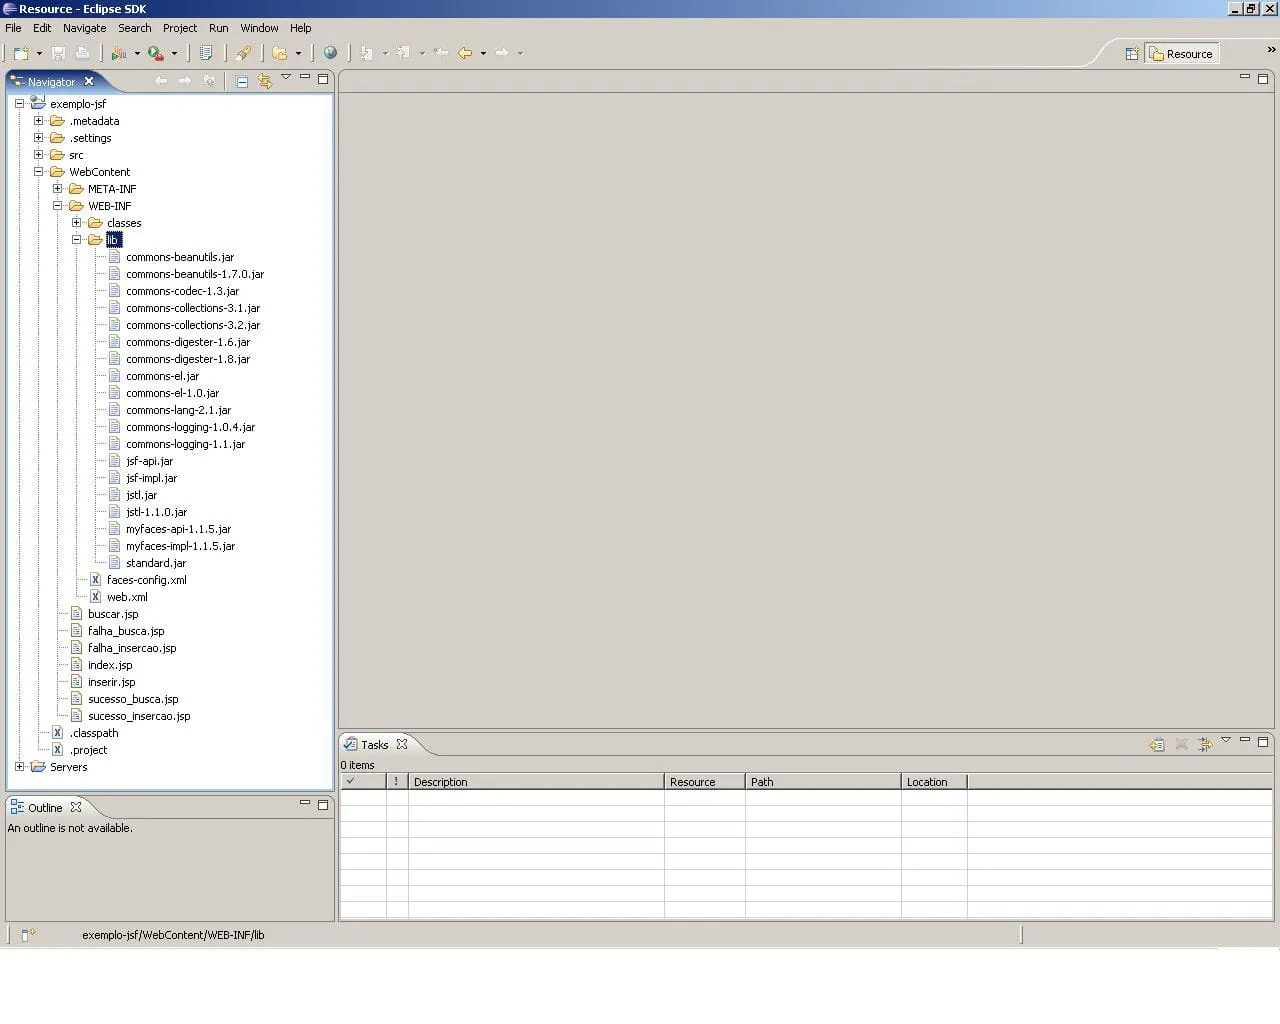
Task: Click the Resource column header in Tasks
Action: (x=704, y=782)
